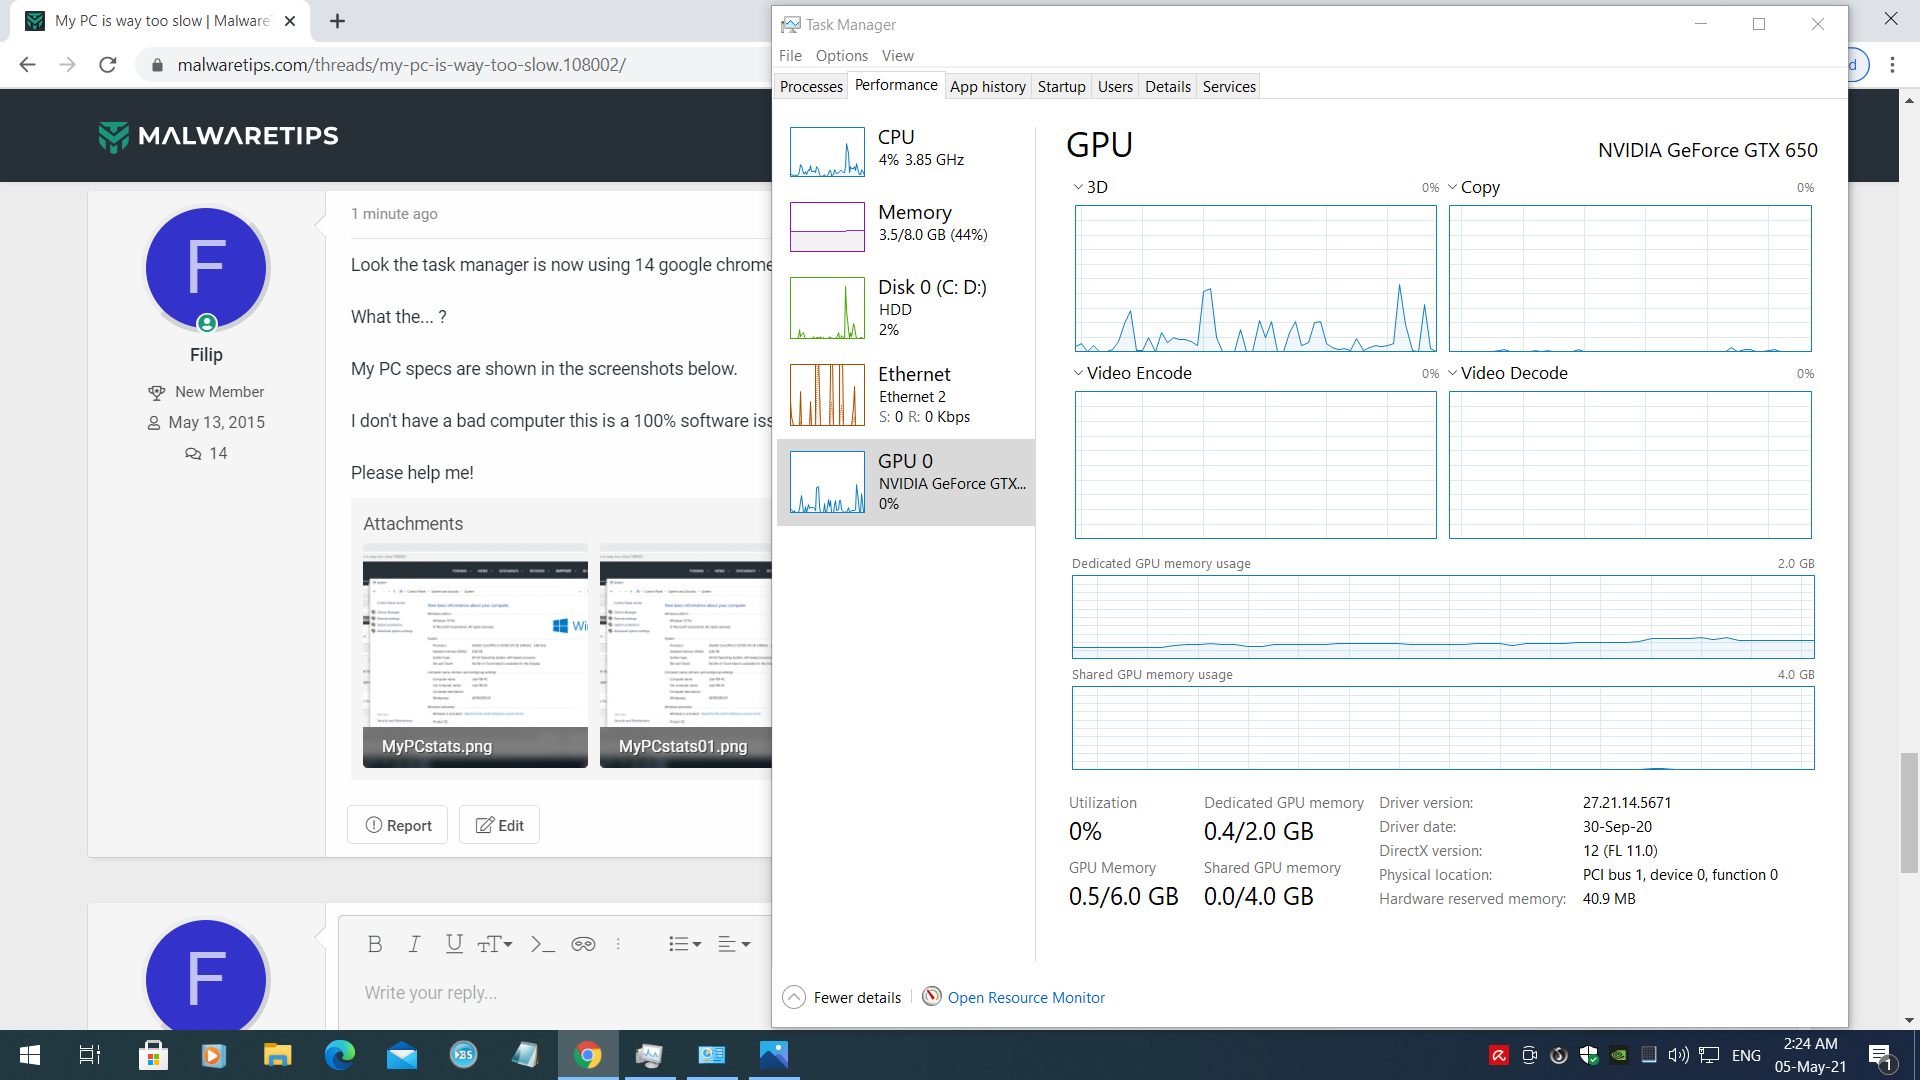Open the list formatting dropdown

click(685, 944)
